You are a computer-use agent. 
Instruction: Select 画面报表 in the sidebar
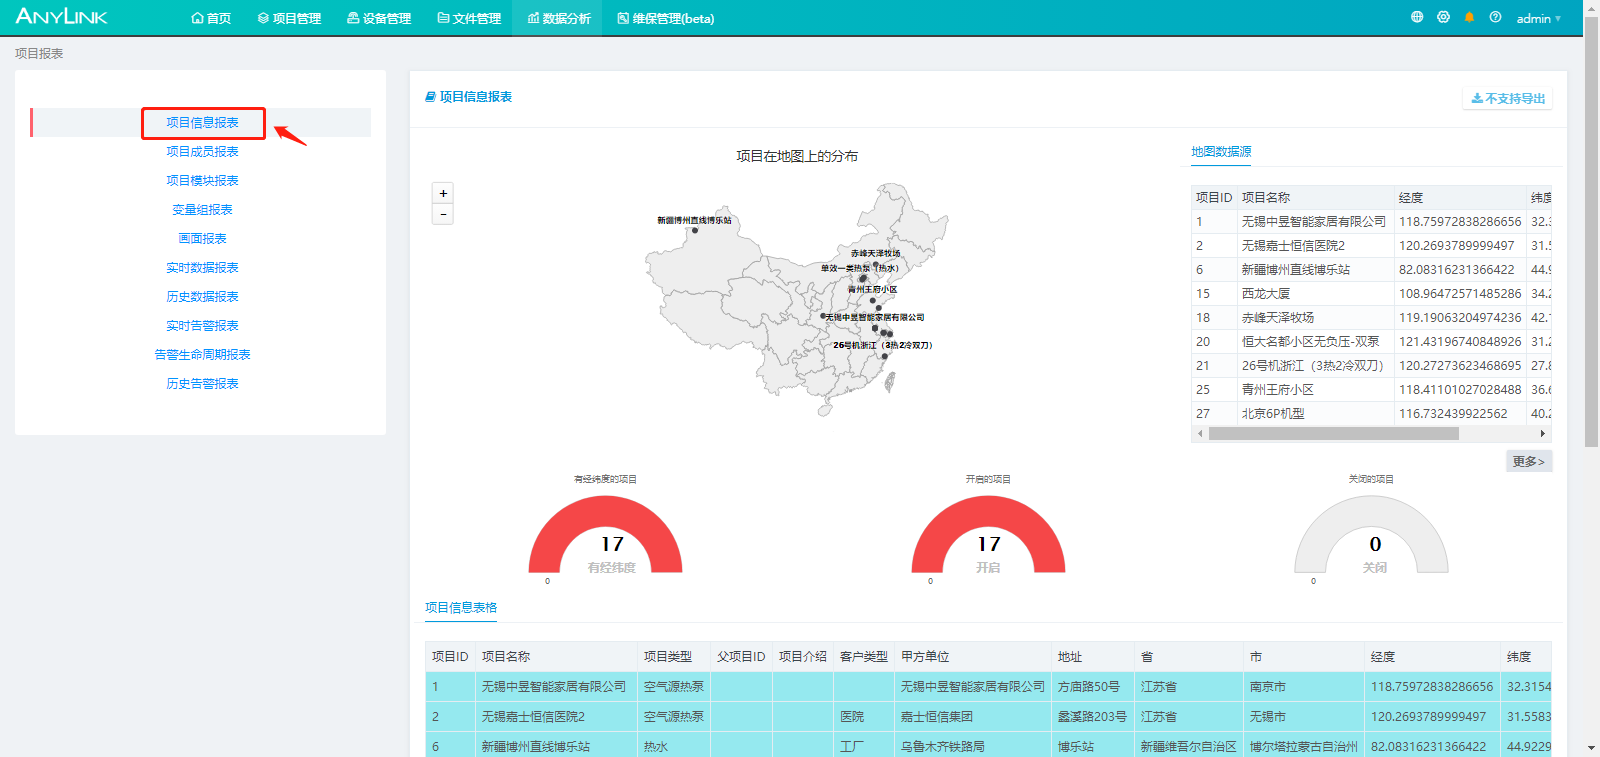(202, 238)
